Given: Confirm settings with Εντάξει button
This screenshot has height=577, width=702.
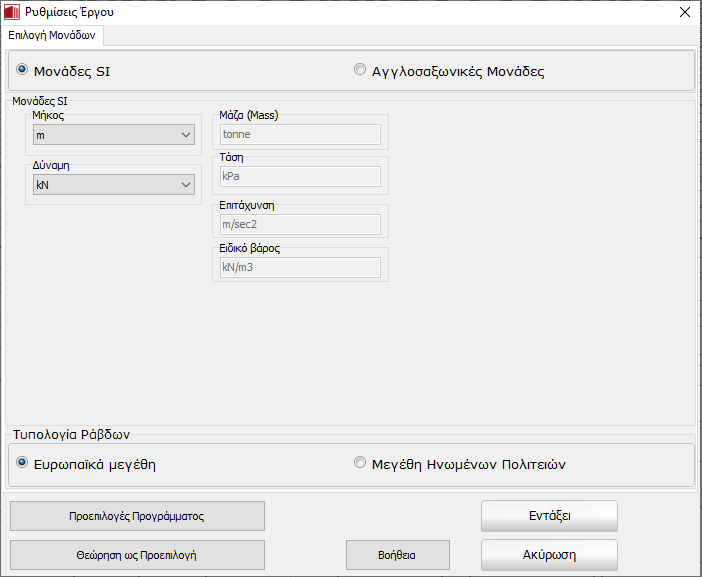Looking at the screenshot, I should pyautogui.click(x=549, y=516).
